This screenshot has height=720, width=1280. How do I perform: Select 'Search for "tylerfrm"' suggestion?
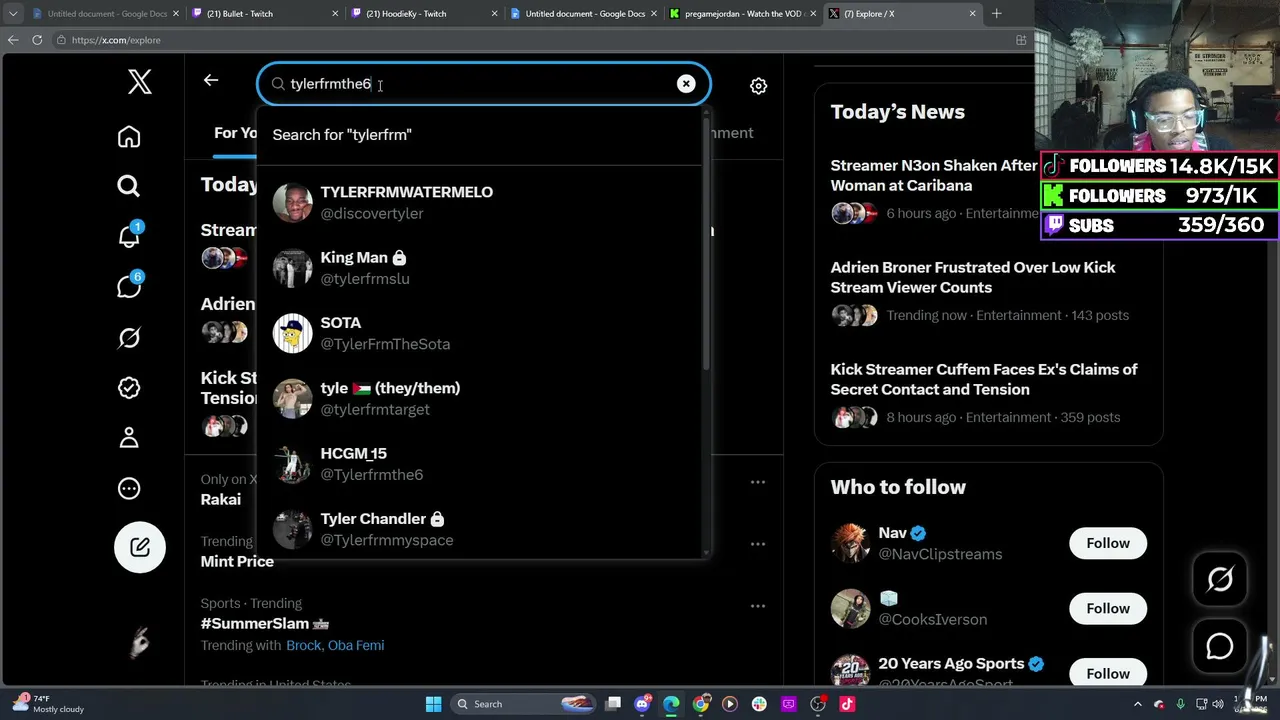480,135
